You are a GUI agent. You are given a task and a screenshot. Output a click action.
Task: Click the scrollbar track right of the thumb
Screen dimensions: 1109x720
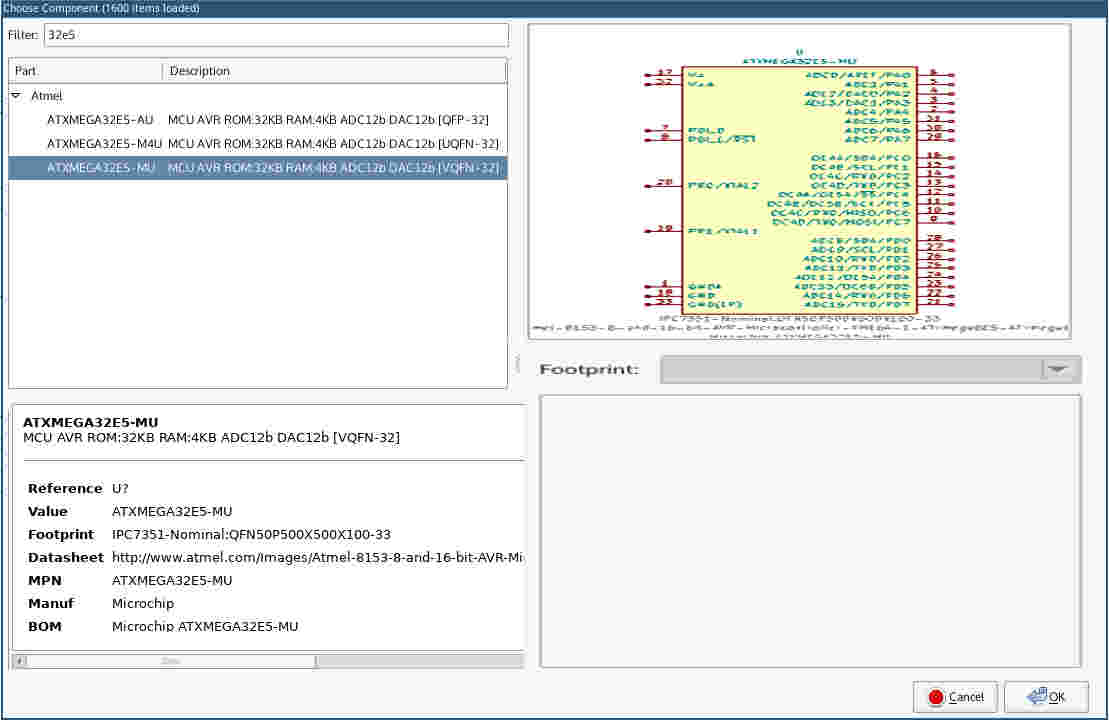point(418,661)
